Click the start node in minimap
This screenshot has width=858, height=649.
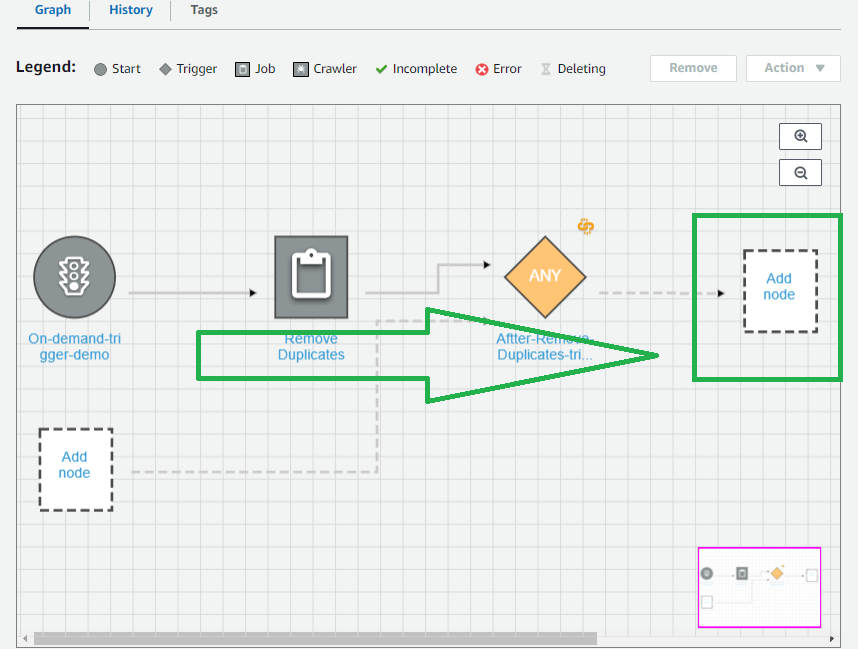707,573
